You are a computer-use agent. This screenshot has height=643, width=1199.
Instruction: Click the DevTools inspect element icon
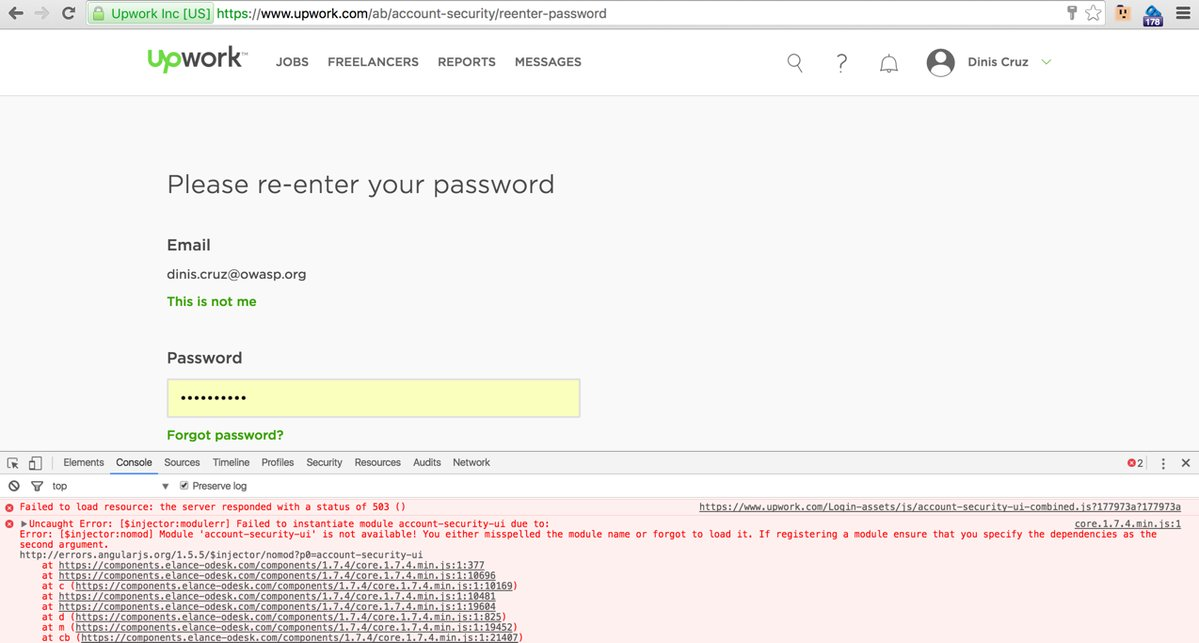tap(13, 463)
